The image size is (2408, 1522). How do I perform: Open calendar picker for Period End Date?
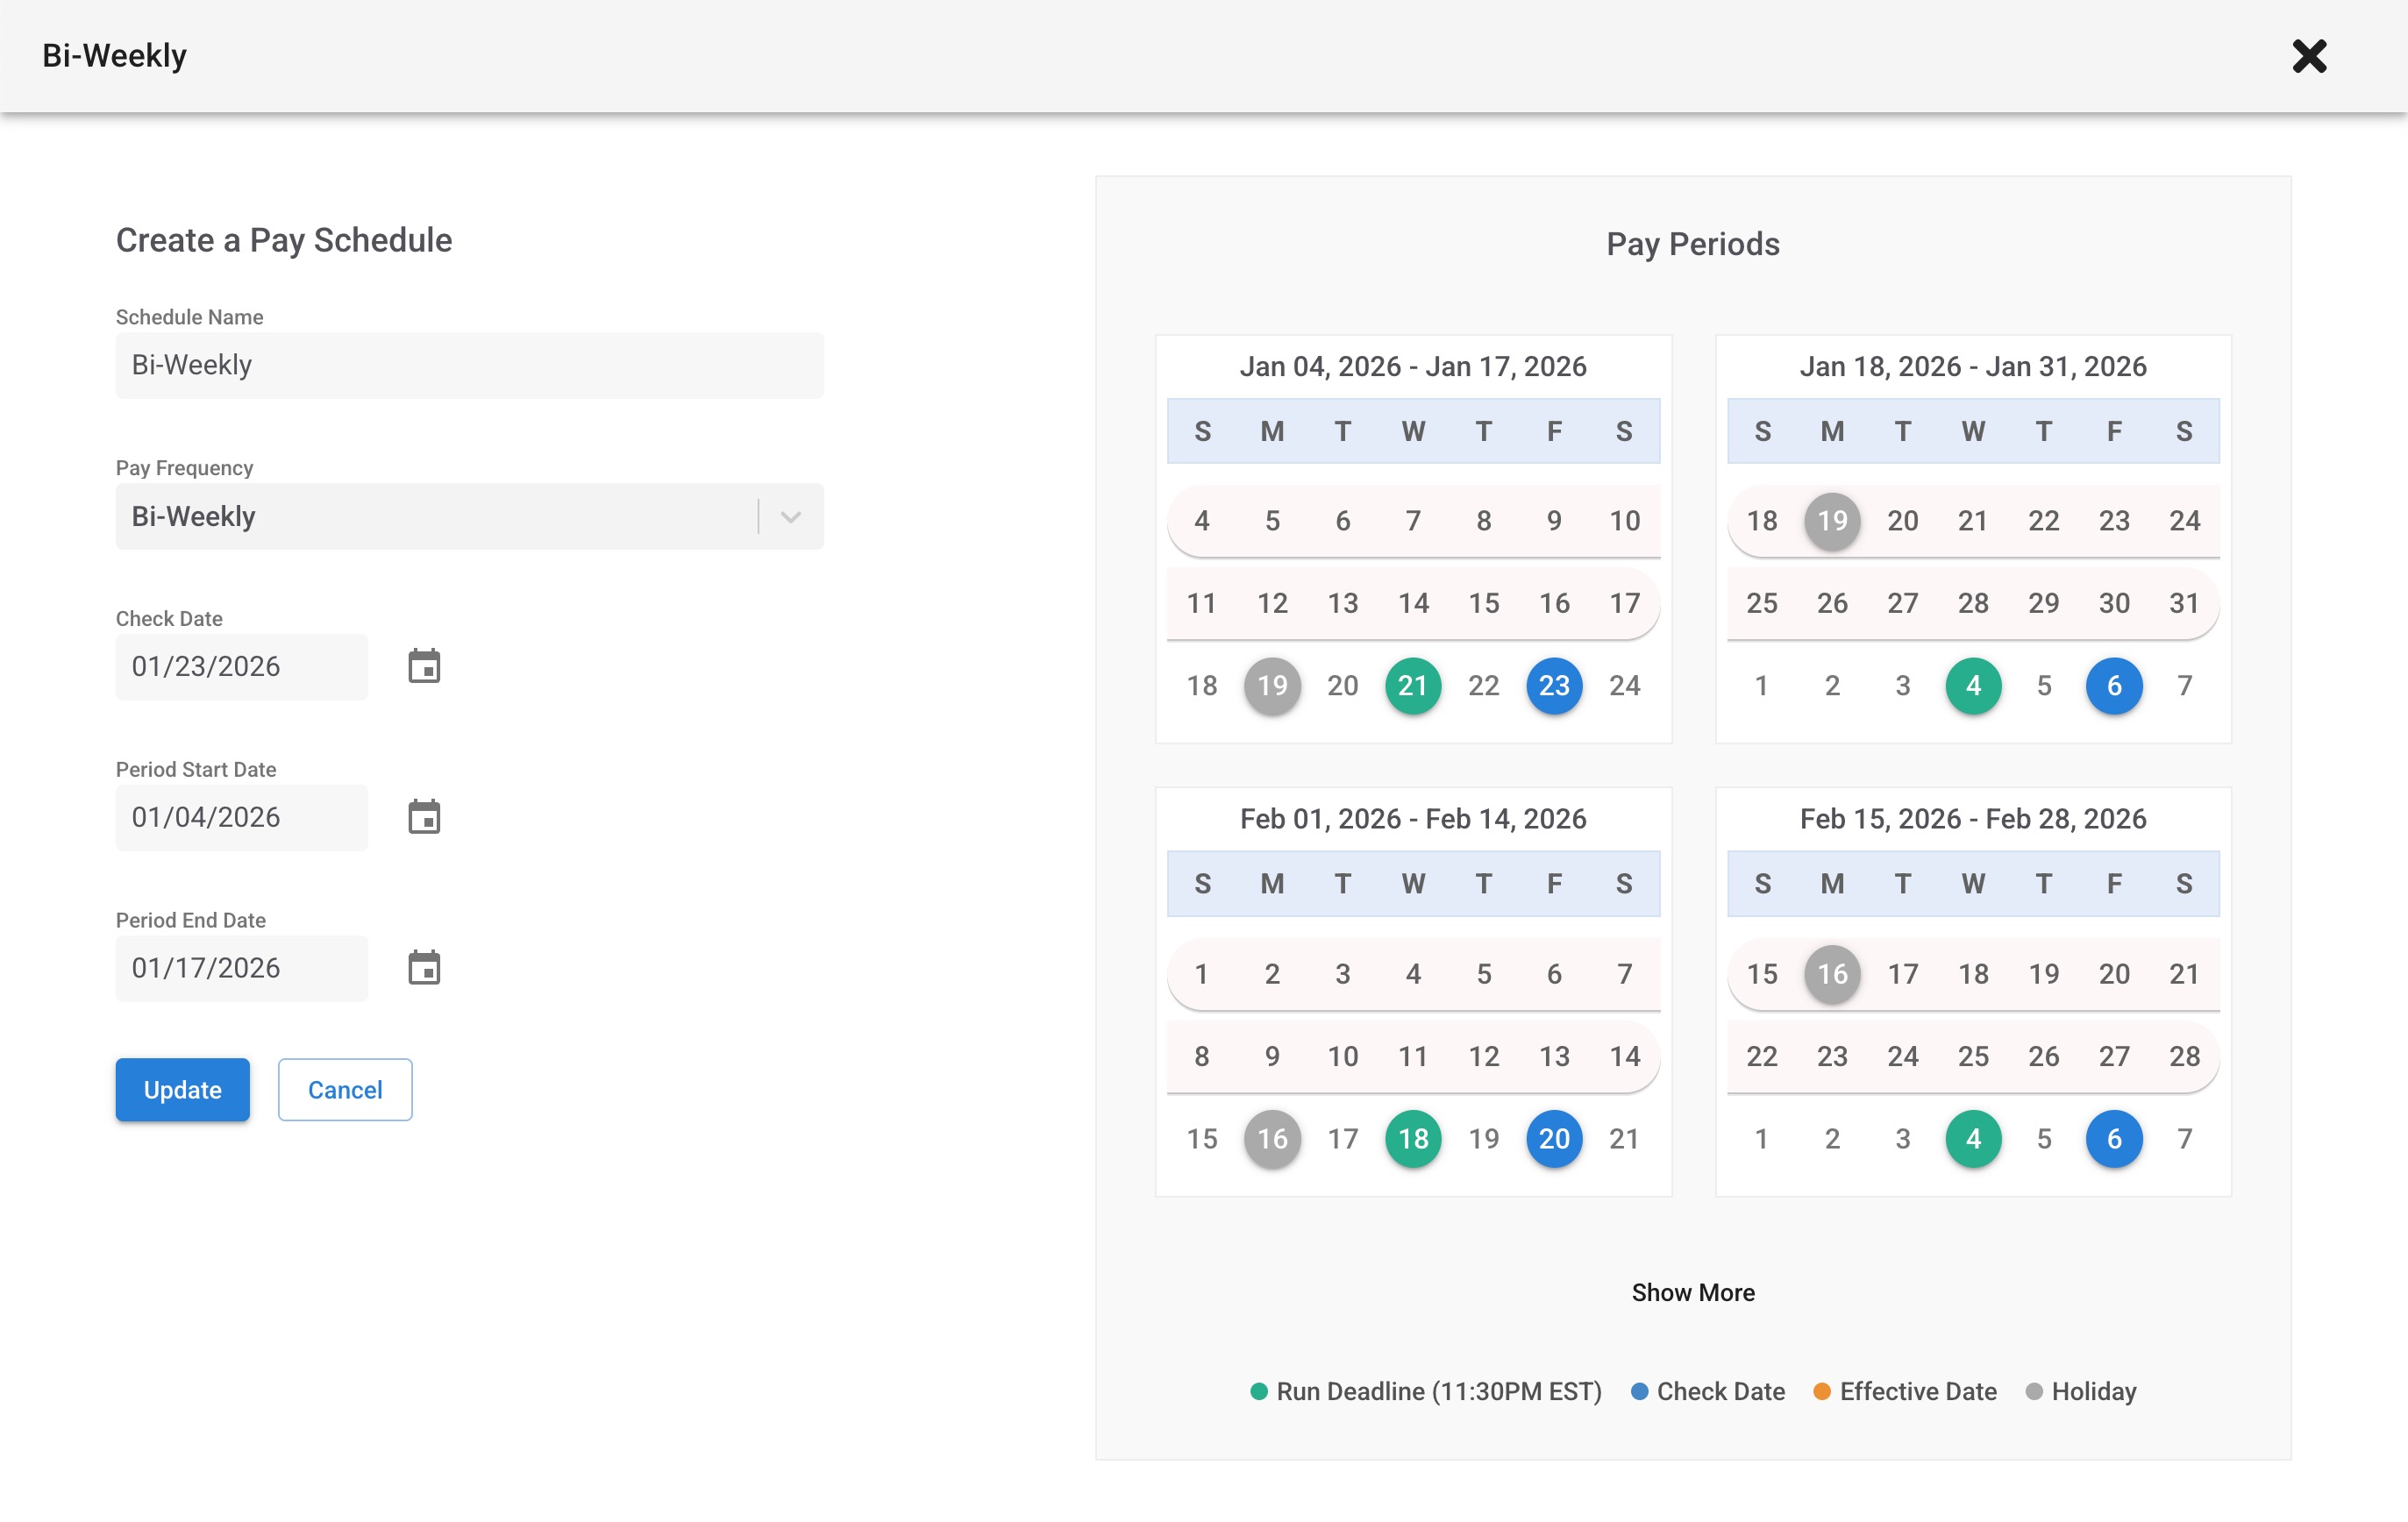[x=424, y=968]
